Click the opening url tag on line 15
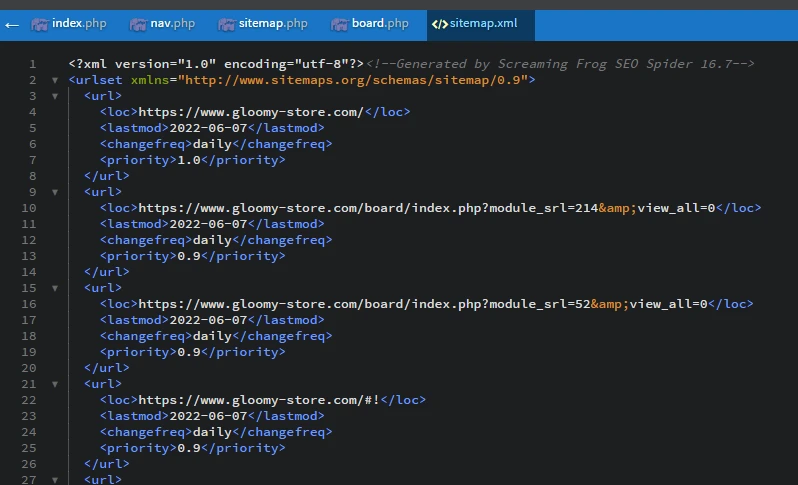The height and width of the screenshot is (485, 798). click(x=103, y=288)
